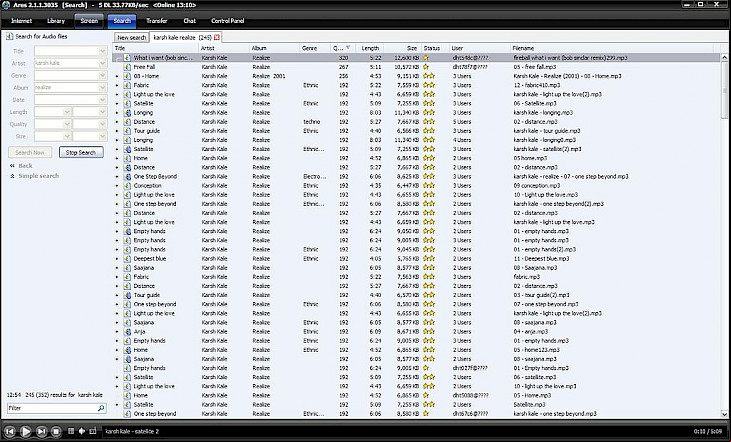
Task: Select filename "11 - Deepest blue.mp3"
Action: click(x=541, y=258)
